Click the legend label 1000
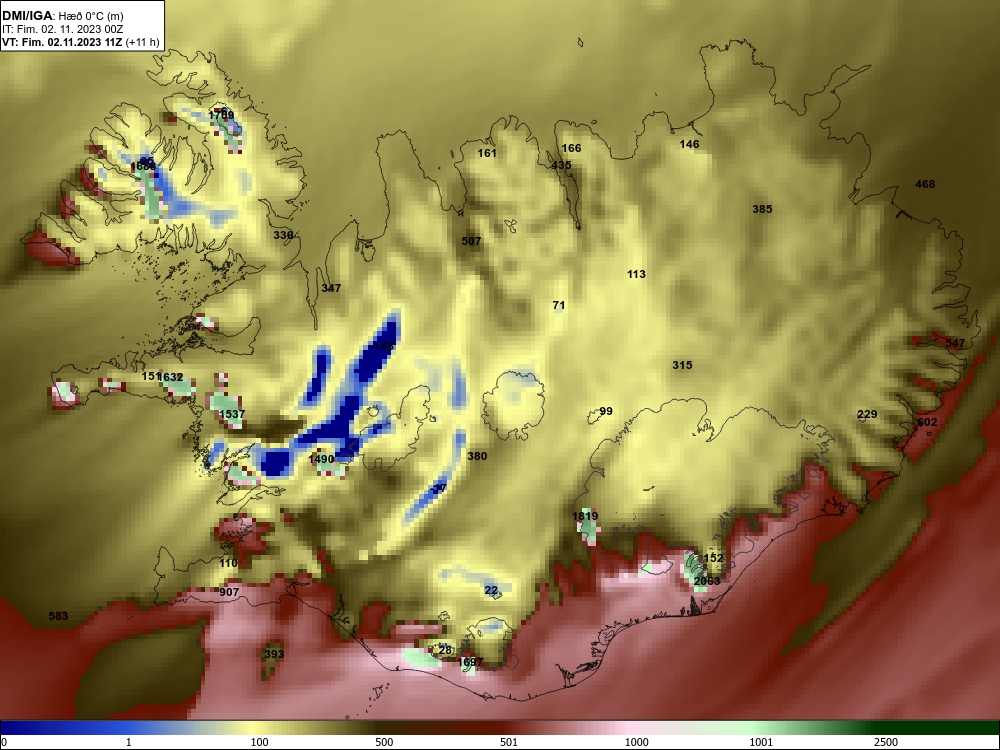The height and width of the screenshot is (750, 1000). tap(636, 742)
